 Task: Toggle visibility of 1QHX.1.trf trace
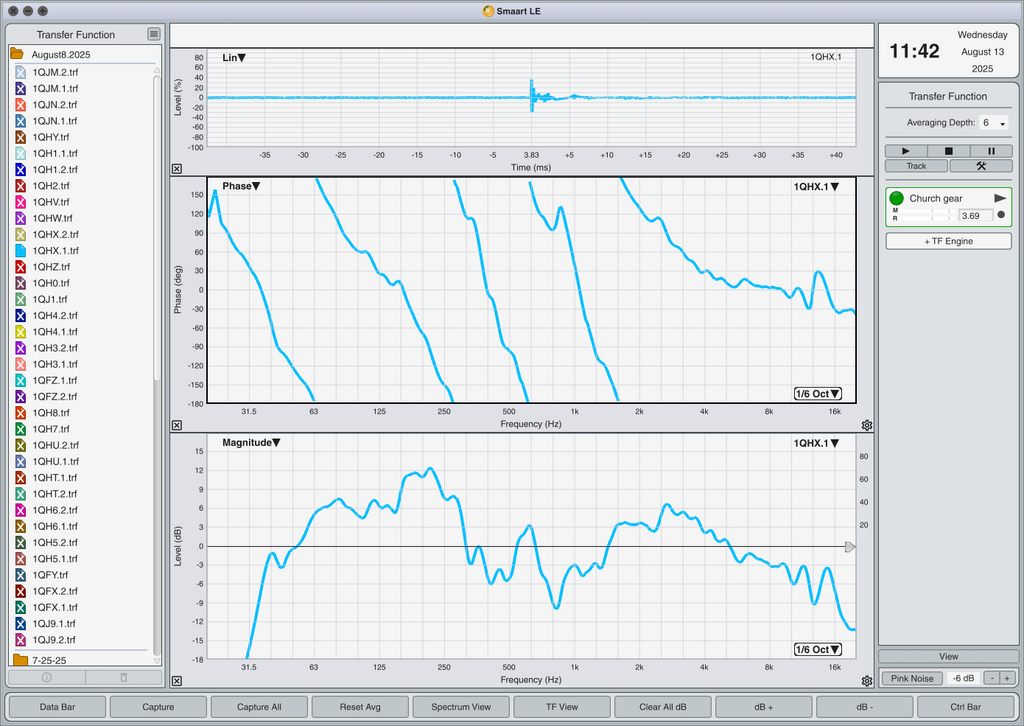tap(20, 251)
